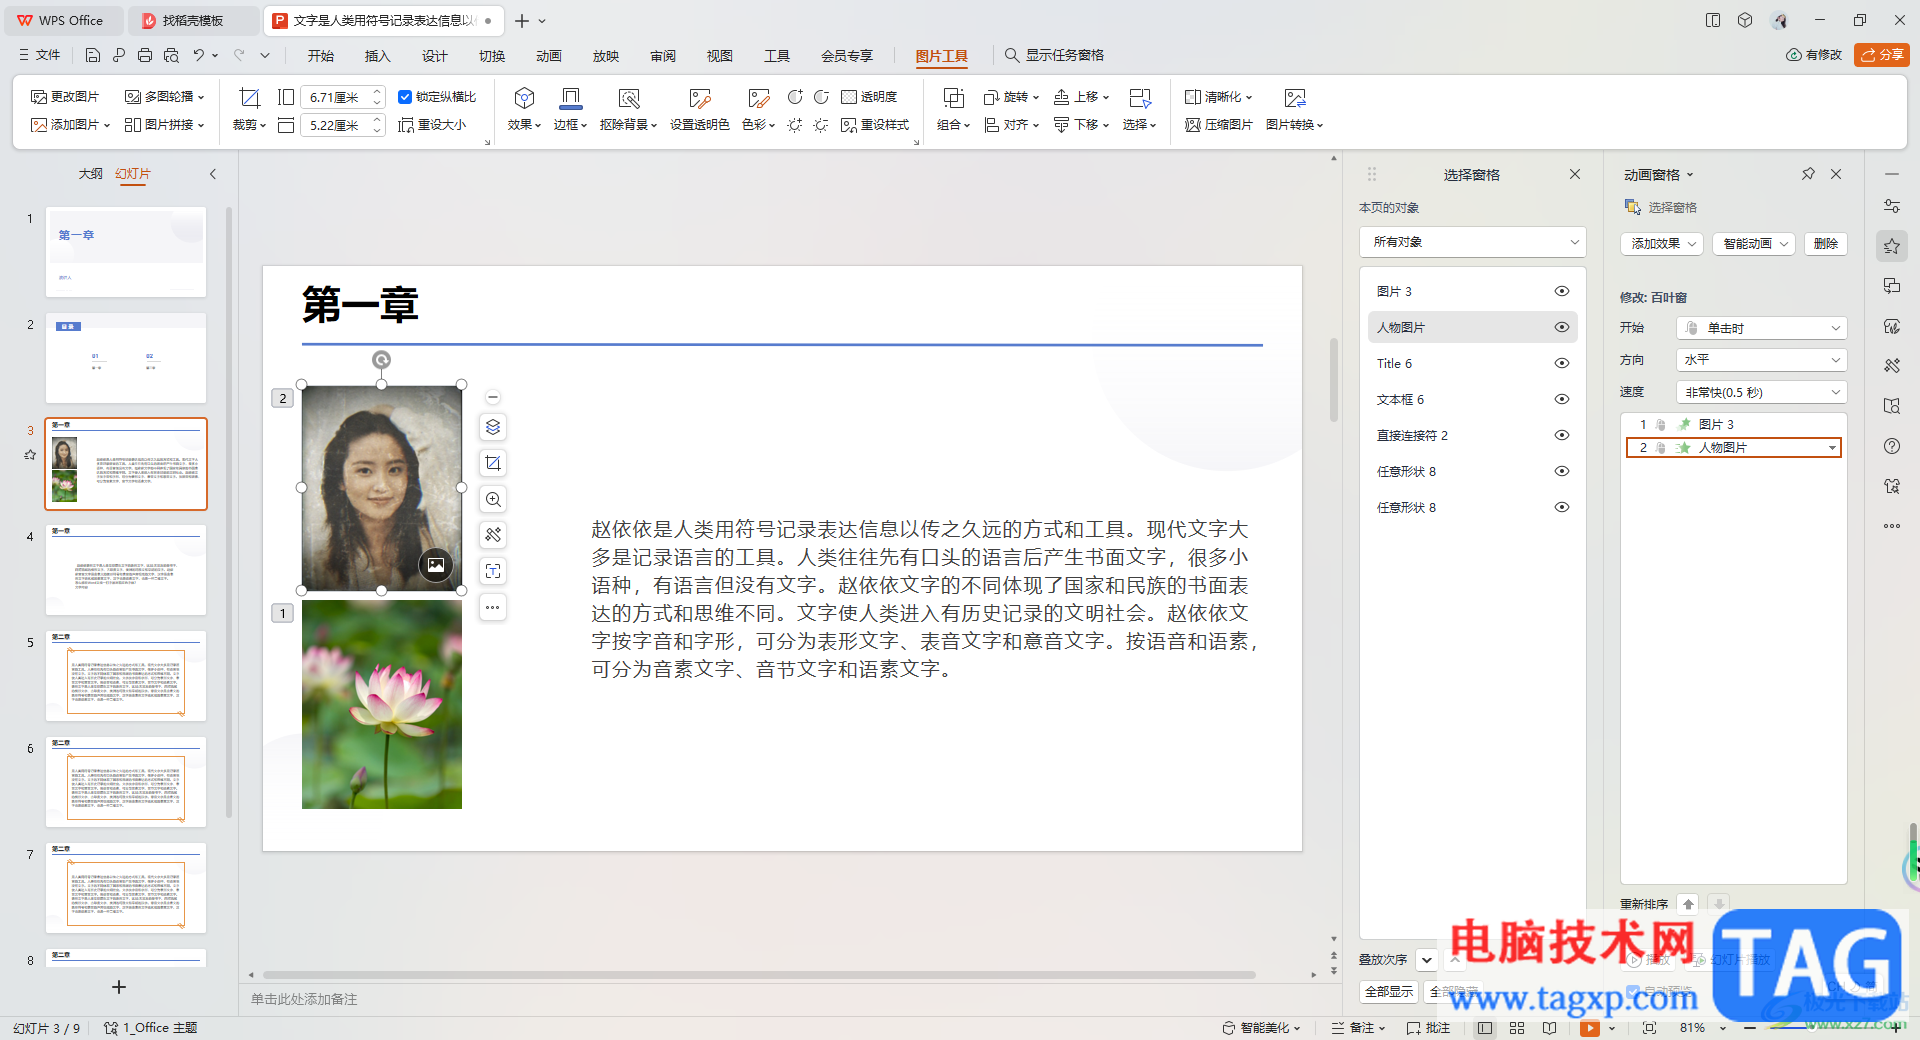Click the floating crop icon beside the portrait

point(493,463)
